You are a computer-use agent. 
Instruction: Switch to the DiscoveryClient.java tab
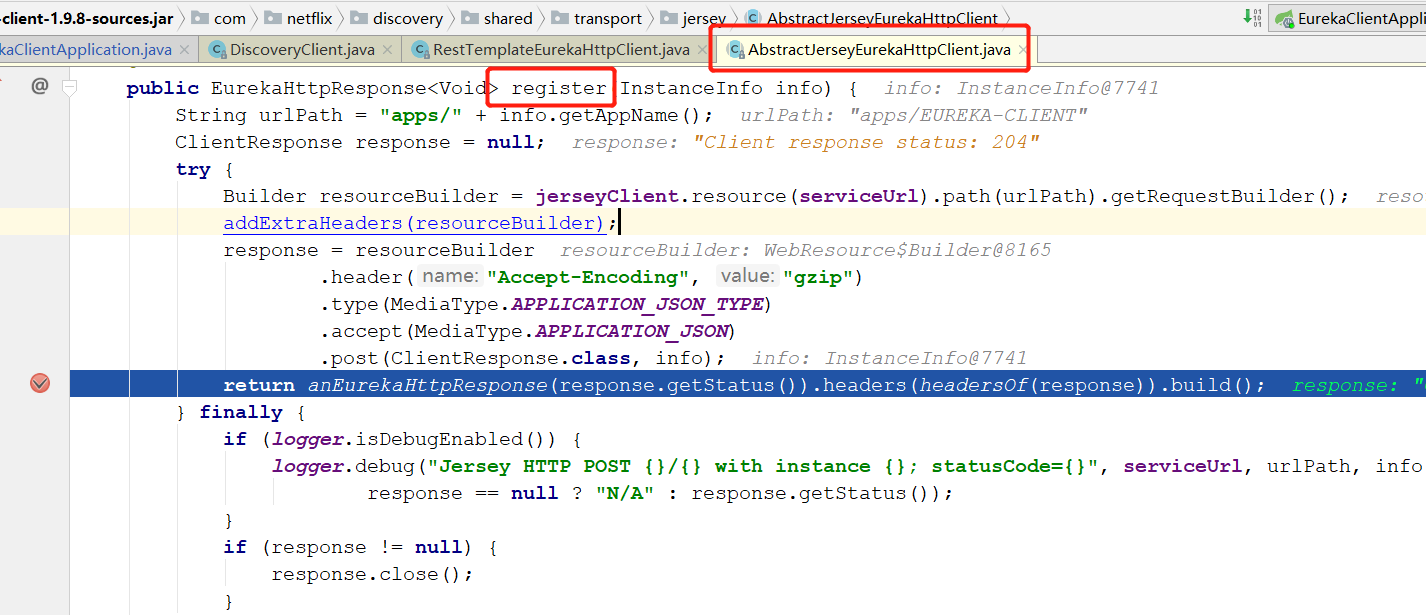300,49
